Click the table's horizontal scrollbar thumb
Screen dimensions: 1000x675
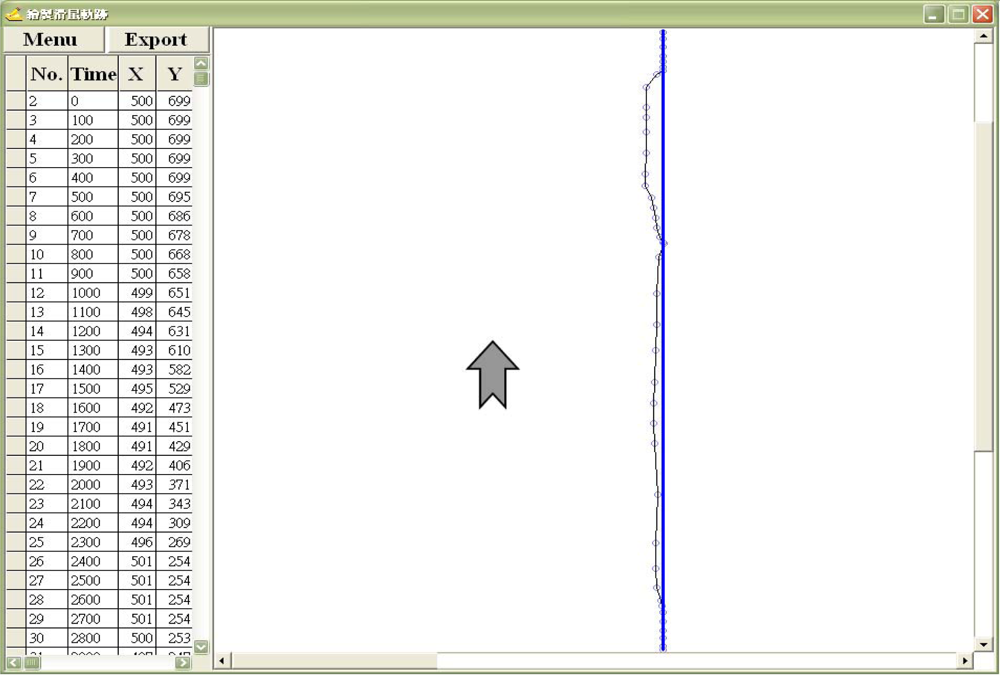click(31, 662)
